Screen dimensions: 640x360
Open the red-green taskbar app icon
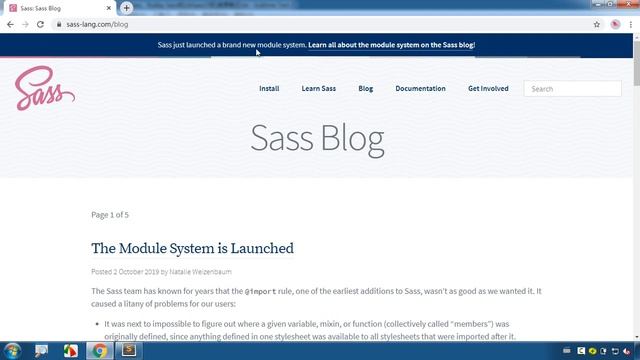(x=71, y=351)
